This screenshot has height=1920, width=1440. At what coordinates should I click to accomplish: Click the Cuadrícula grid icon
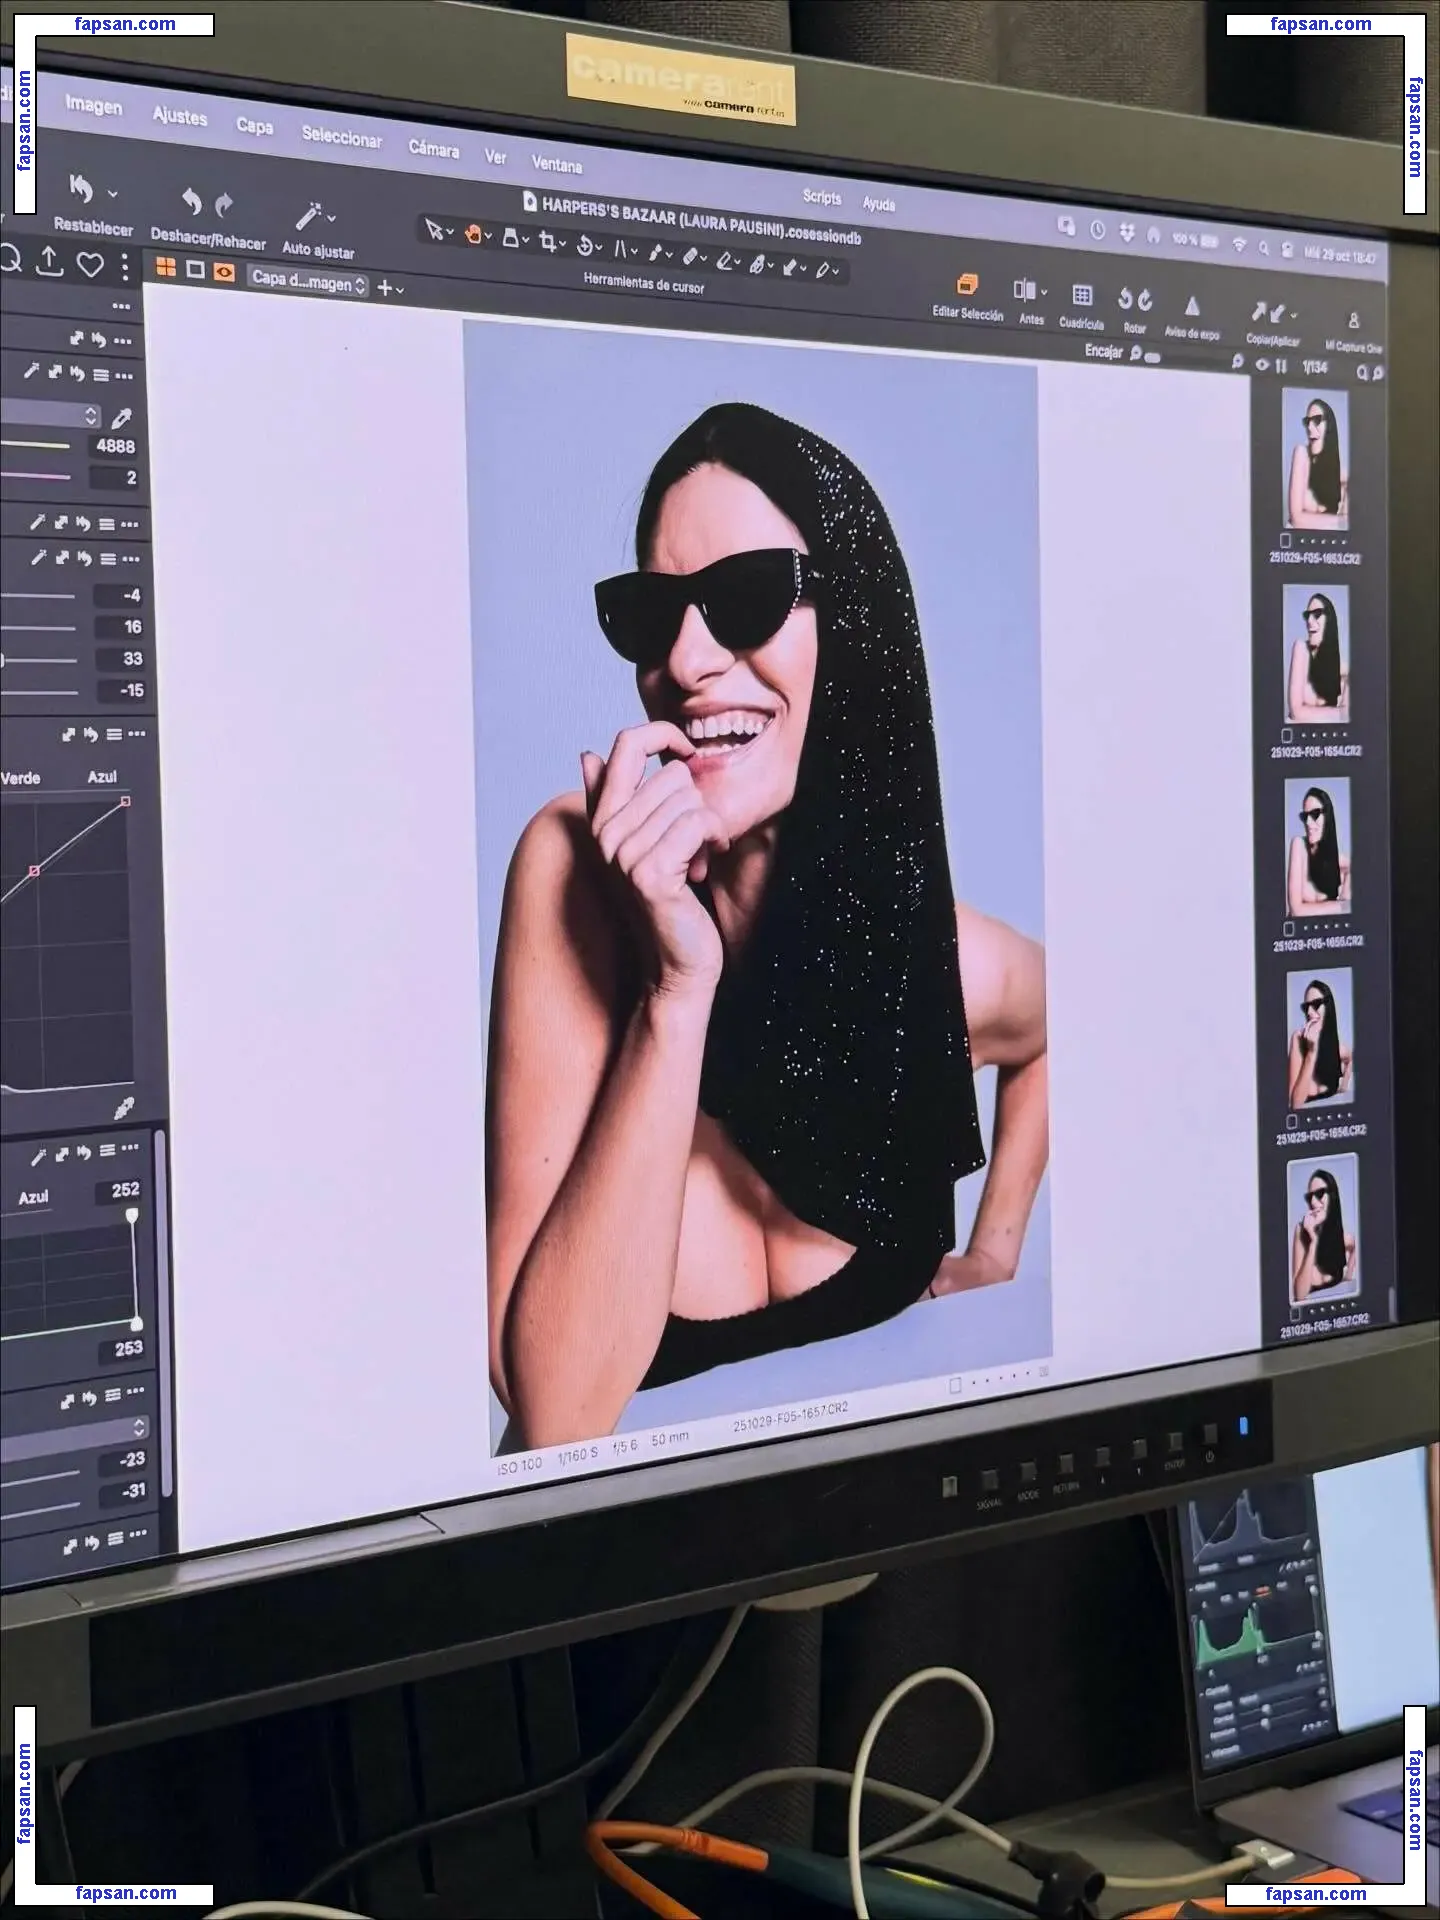pyautogui.click(x=1081, y=295)
